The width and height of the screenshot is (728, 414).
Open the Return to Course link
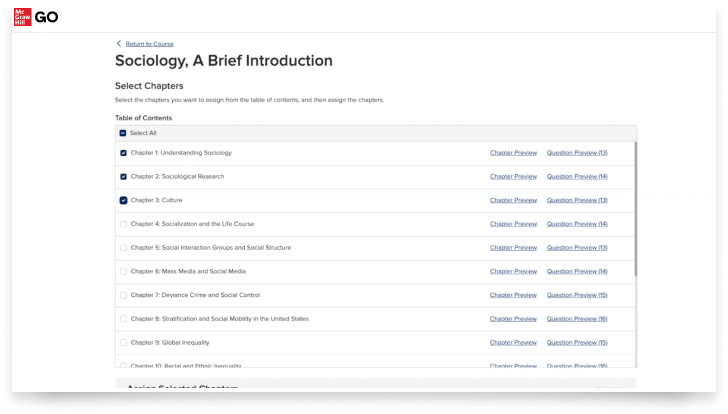pos(150,44)
